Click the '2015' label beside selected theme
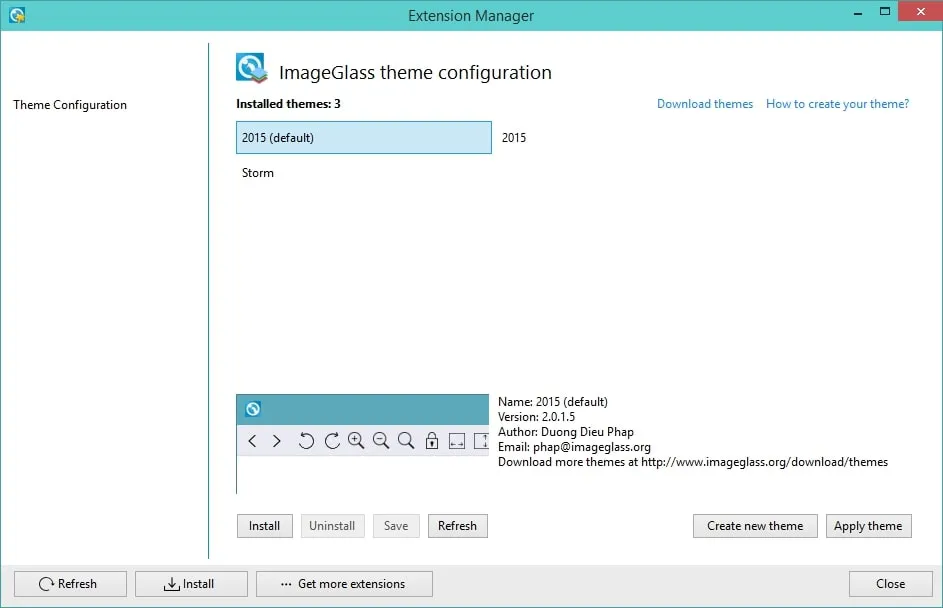Screen dimensions: 943x608 514,138
